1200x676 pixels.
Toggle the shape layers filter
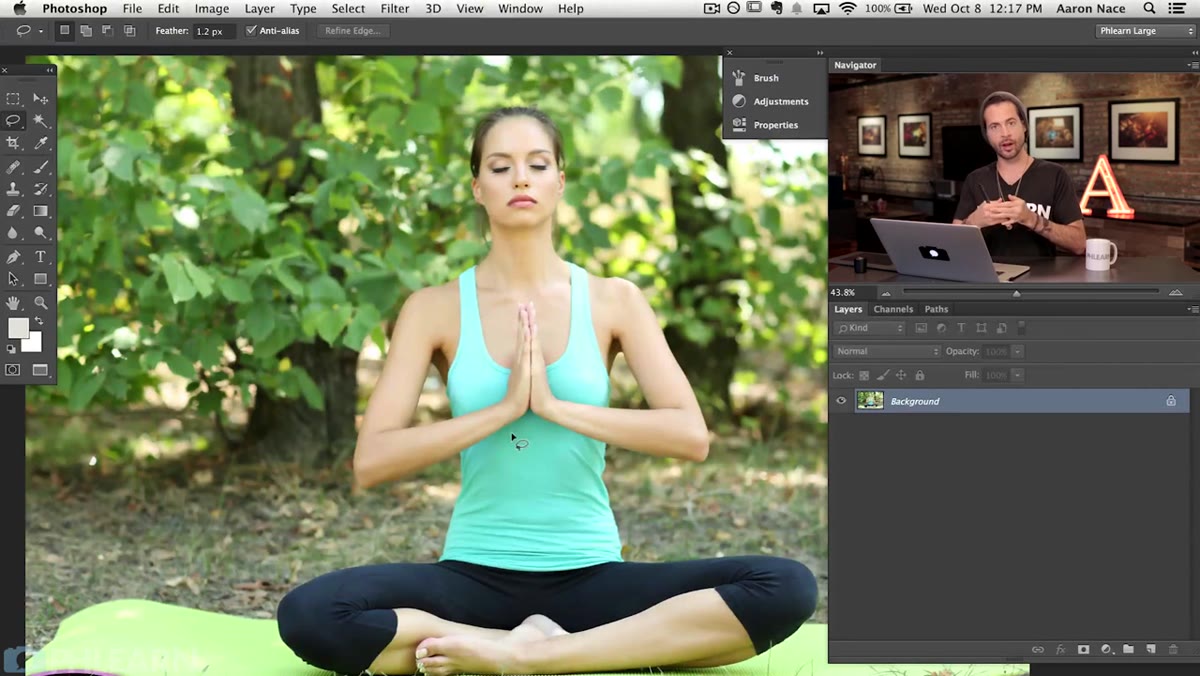pyautogui.click(x=981, y=328)
